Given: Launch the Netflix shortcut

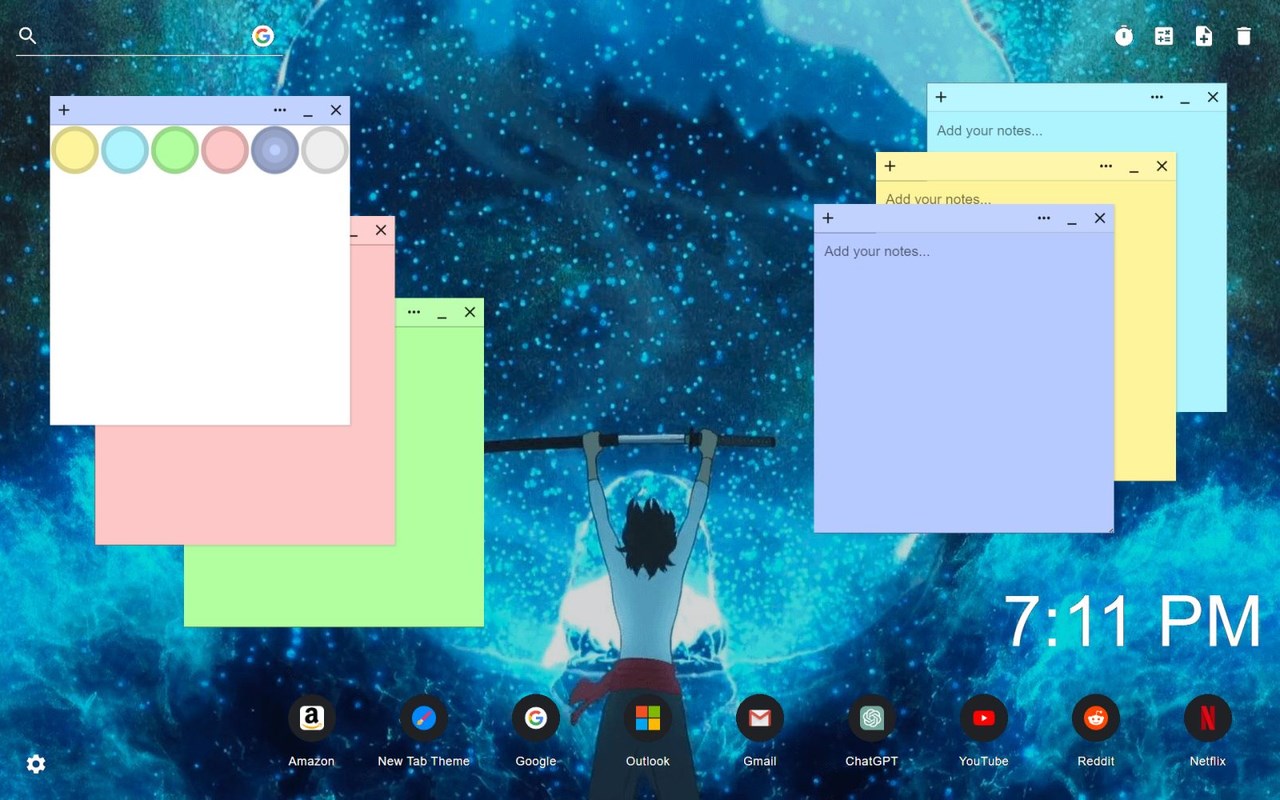Looking at the screenshot, I should [1208, 718].
